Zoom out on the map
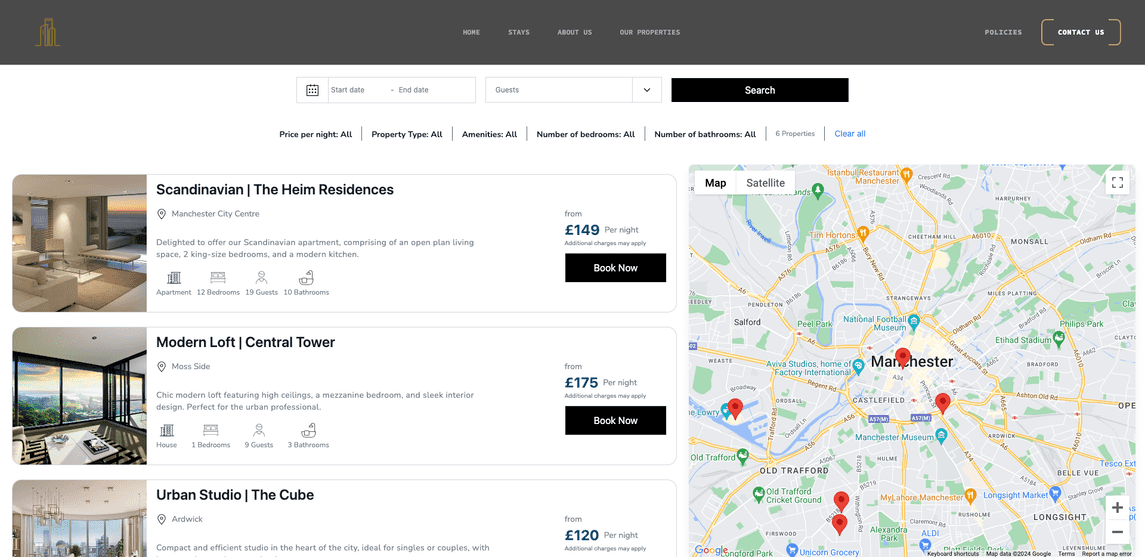This screenshot has height=557, width=1145. pyautogui.click(x=1117, y=532)
